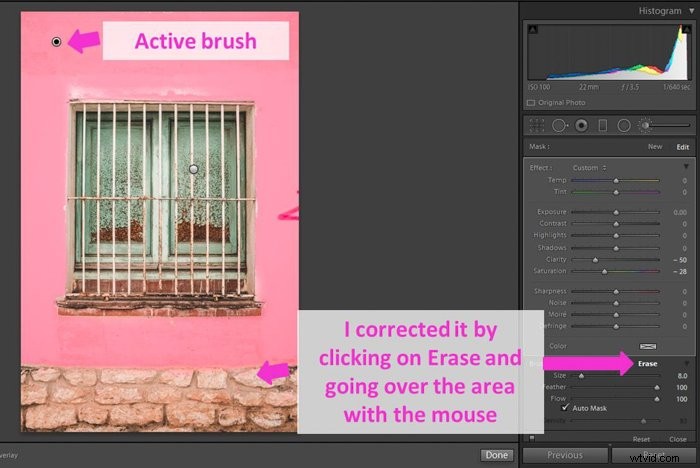Select the Red Eye Correction tool
Screen dimensions: 700x468
pos(581,125)
